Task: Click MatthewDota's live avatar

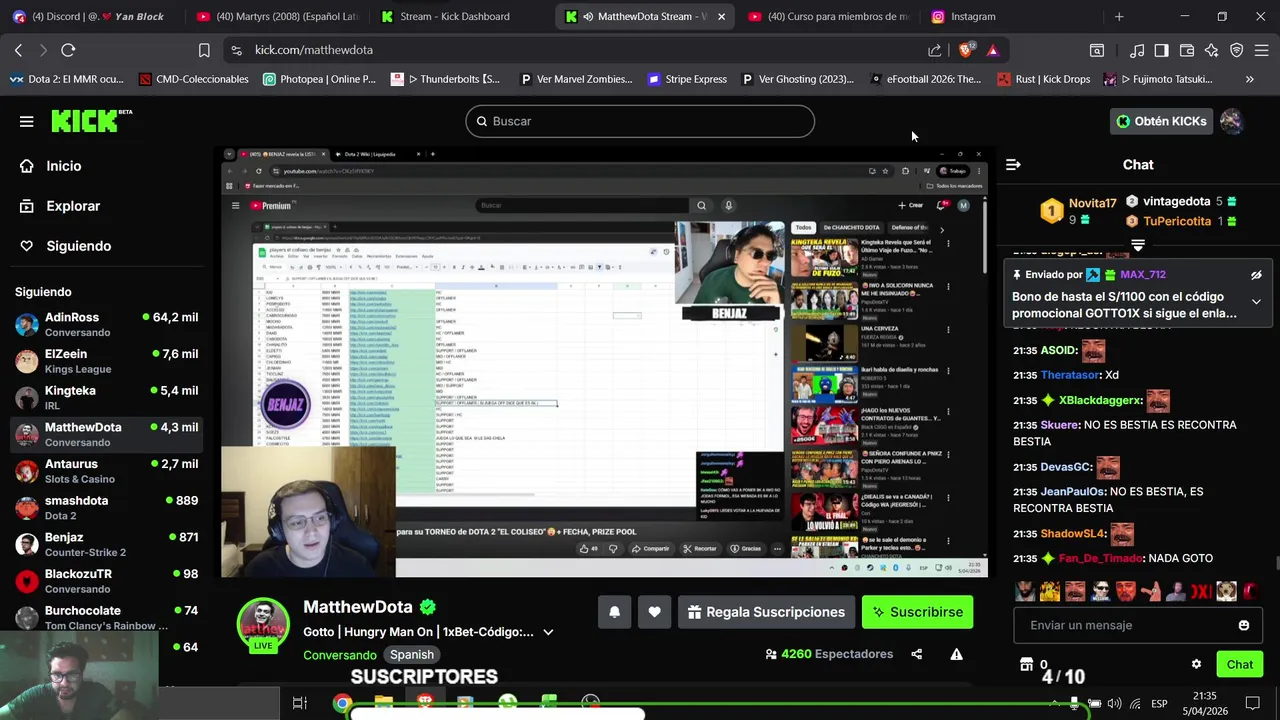Action: click(263, 625)
